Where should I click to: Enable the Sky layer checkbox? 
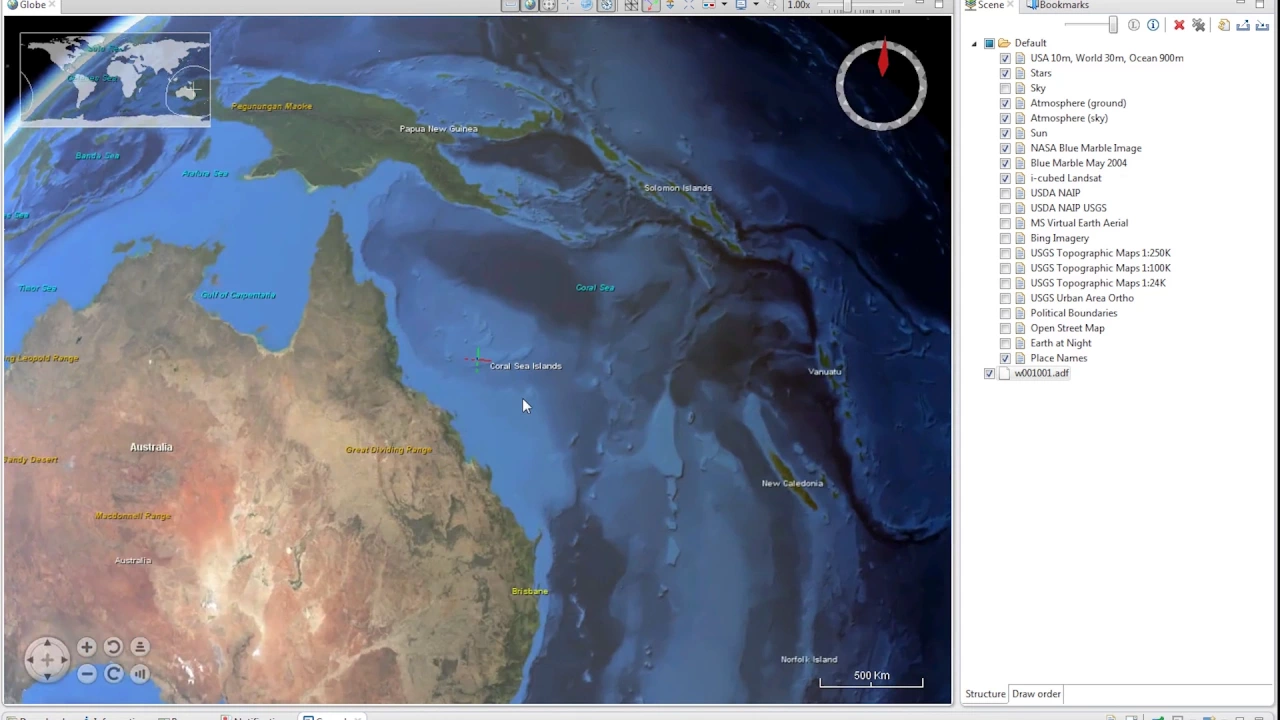coord(1006,88)
